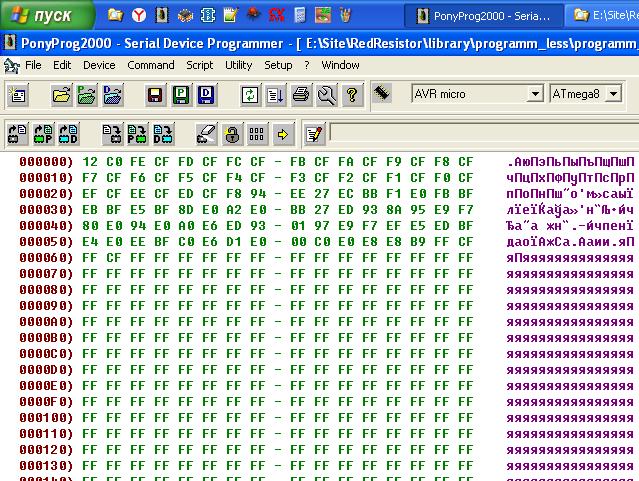Switch to the E:\Site taskbar window button
The height and width of the screenshot is (481, 639).
tap(604, 15)
